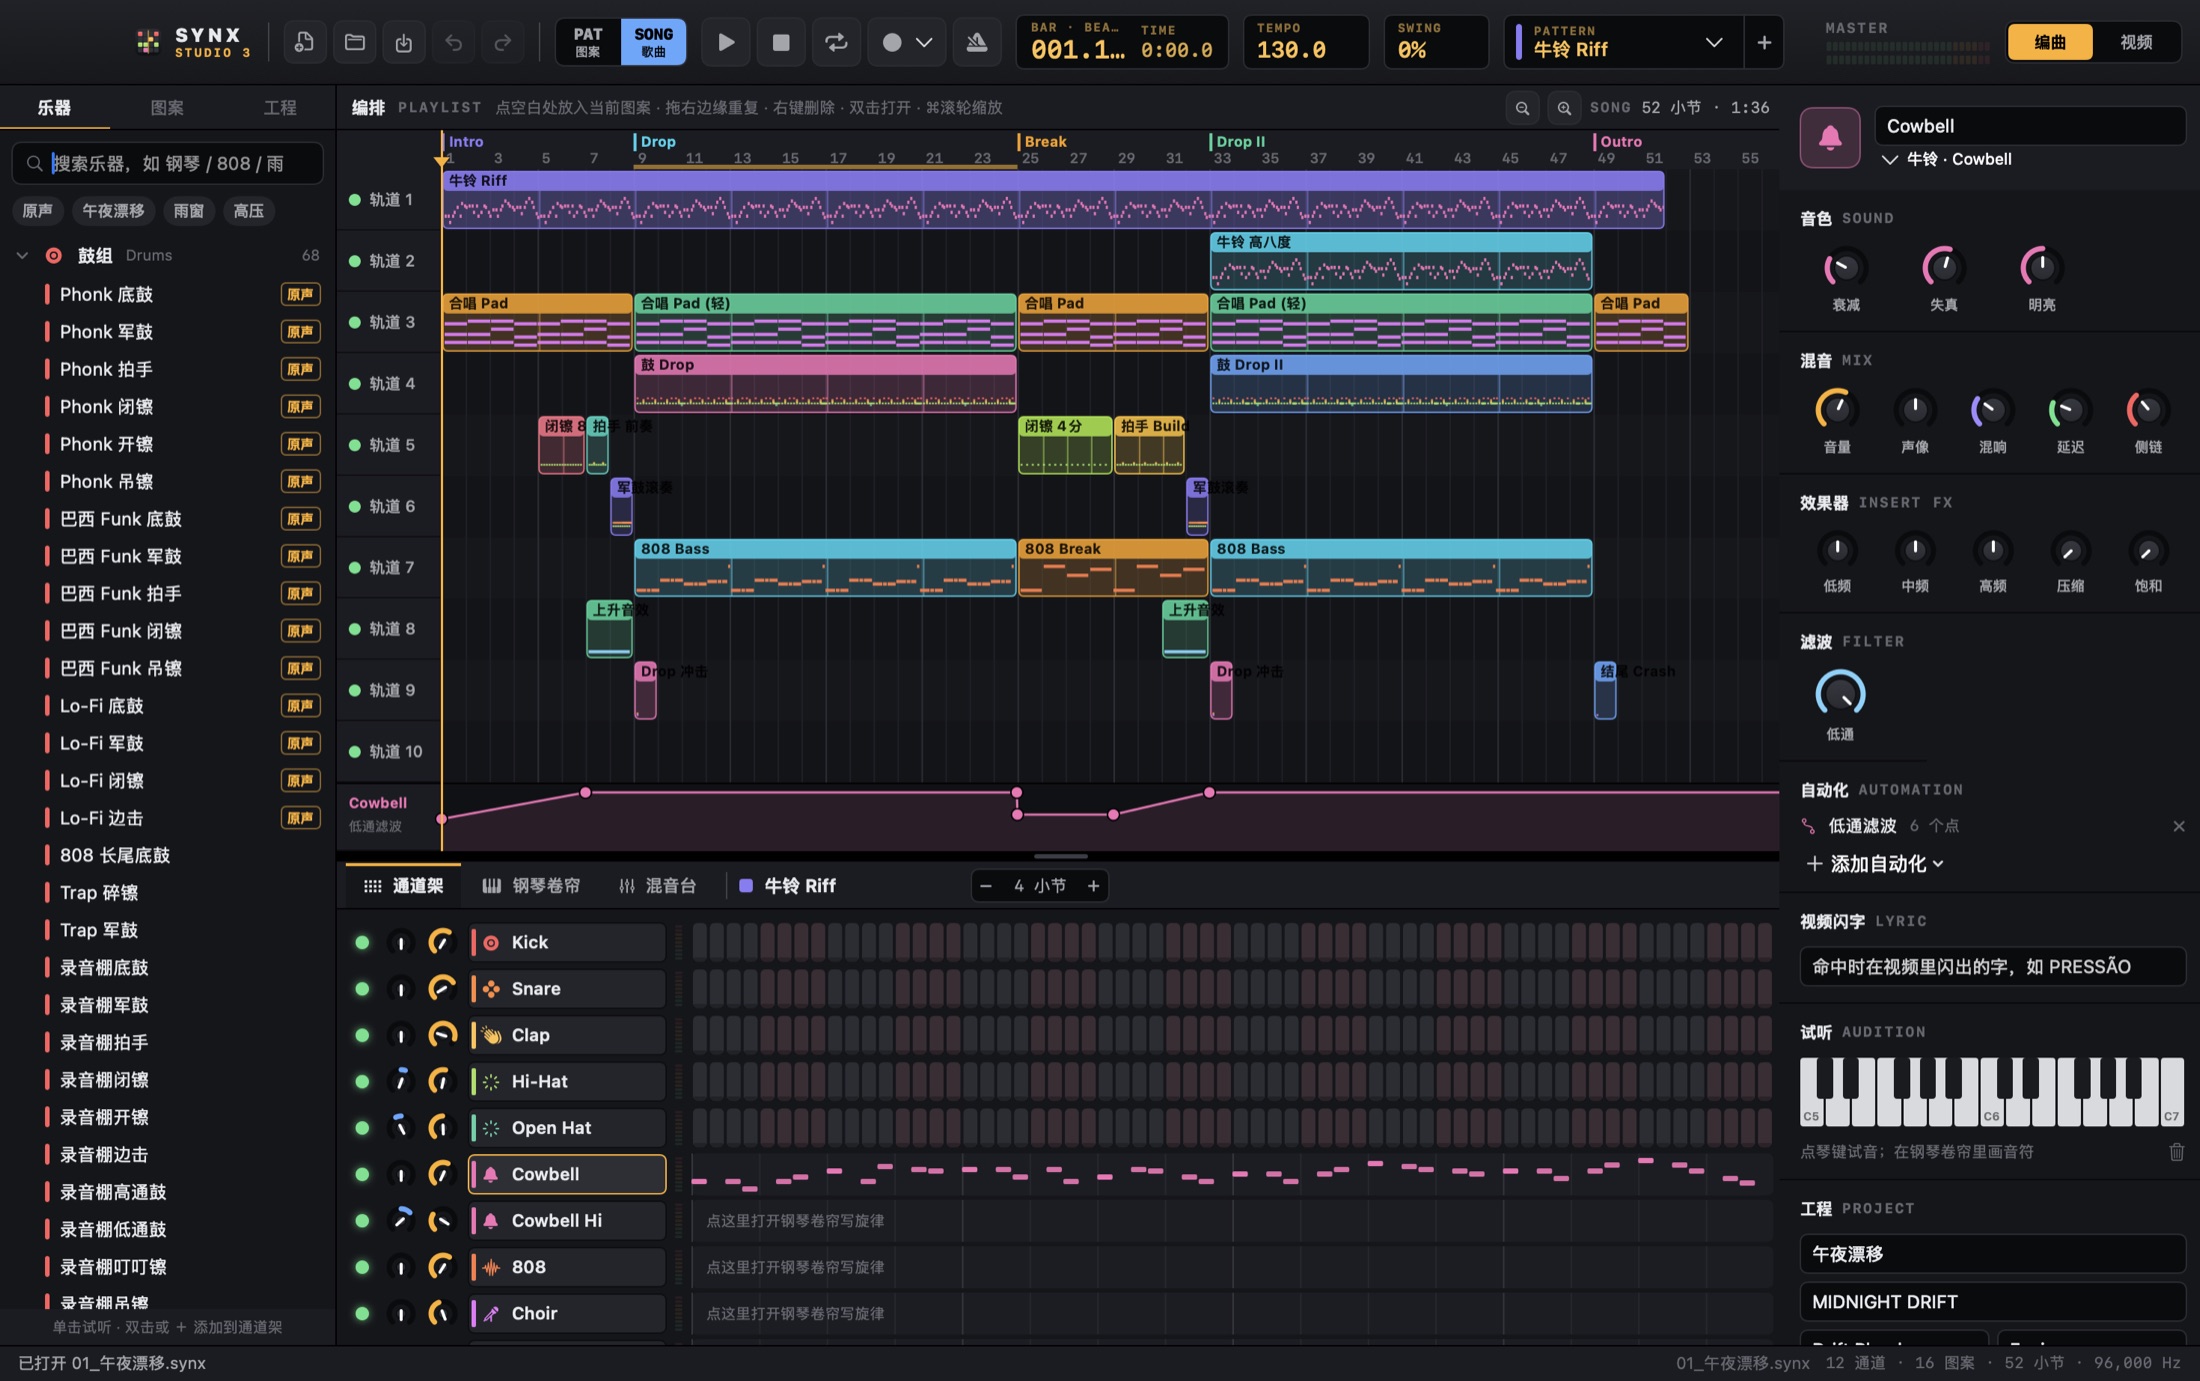
Task: Add a new pattern with plus button
Action: (x=1764, y=42)
